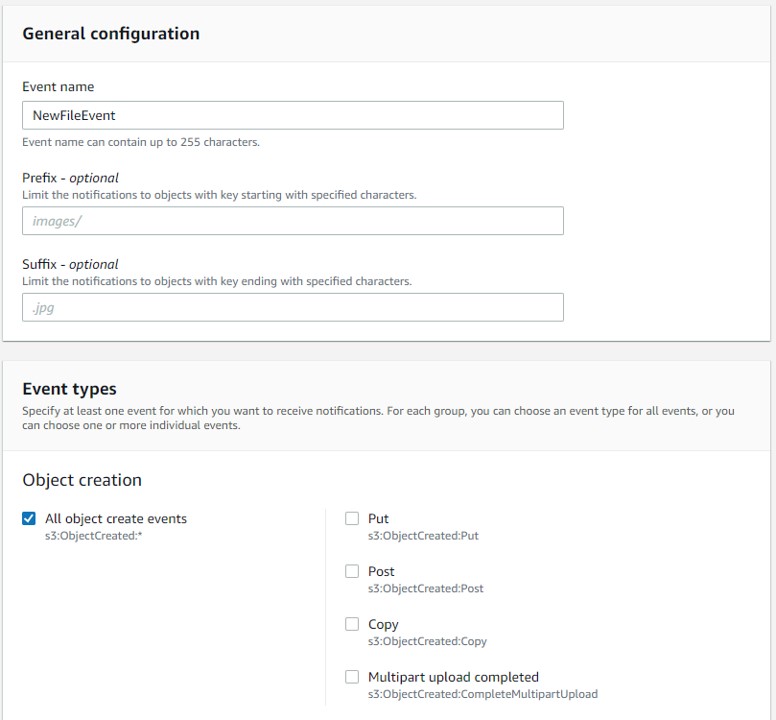This screenshot has width=776, height=720.
Task: Click the General configuration section heading
Action: pyautogui.click(x=110, y=33)
